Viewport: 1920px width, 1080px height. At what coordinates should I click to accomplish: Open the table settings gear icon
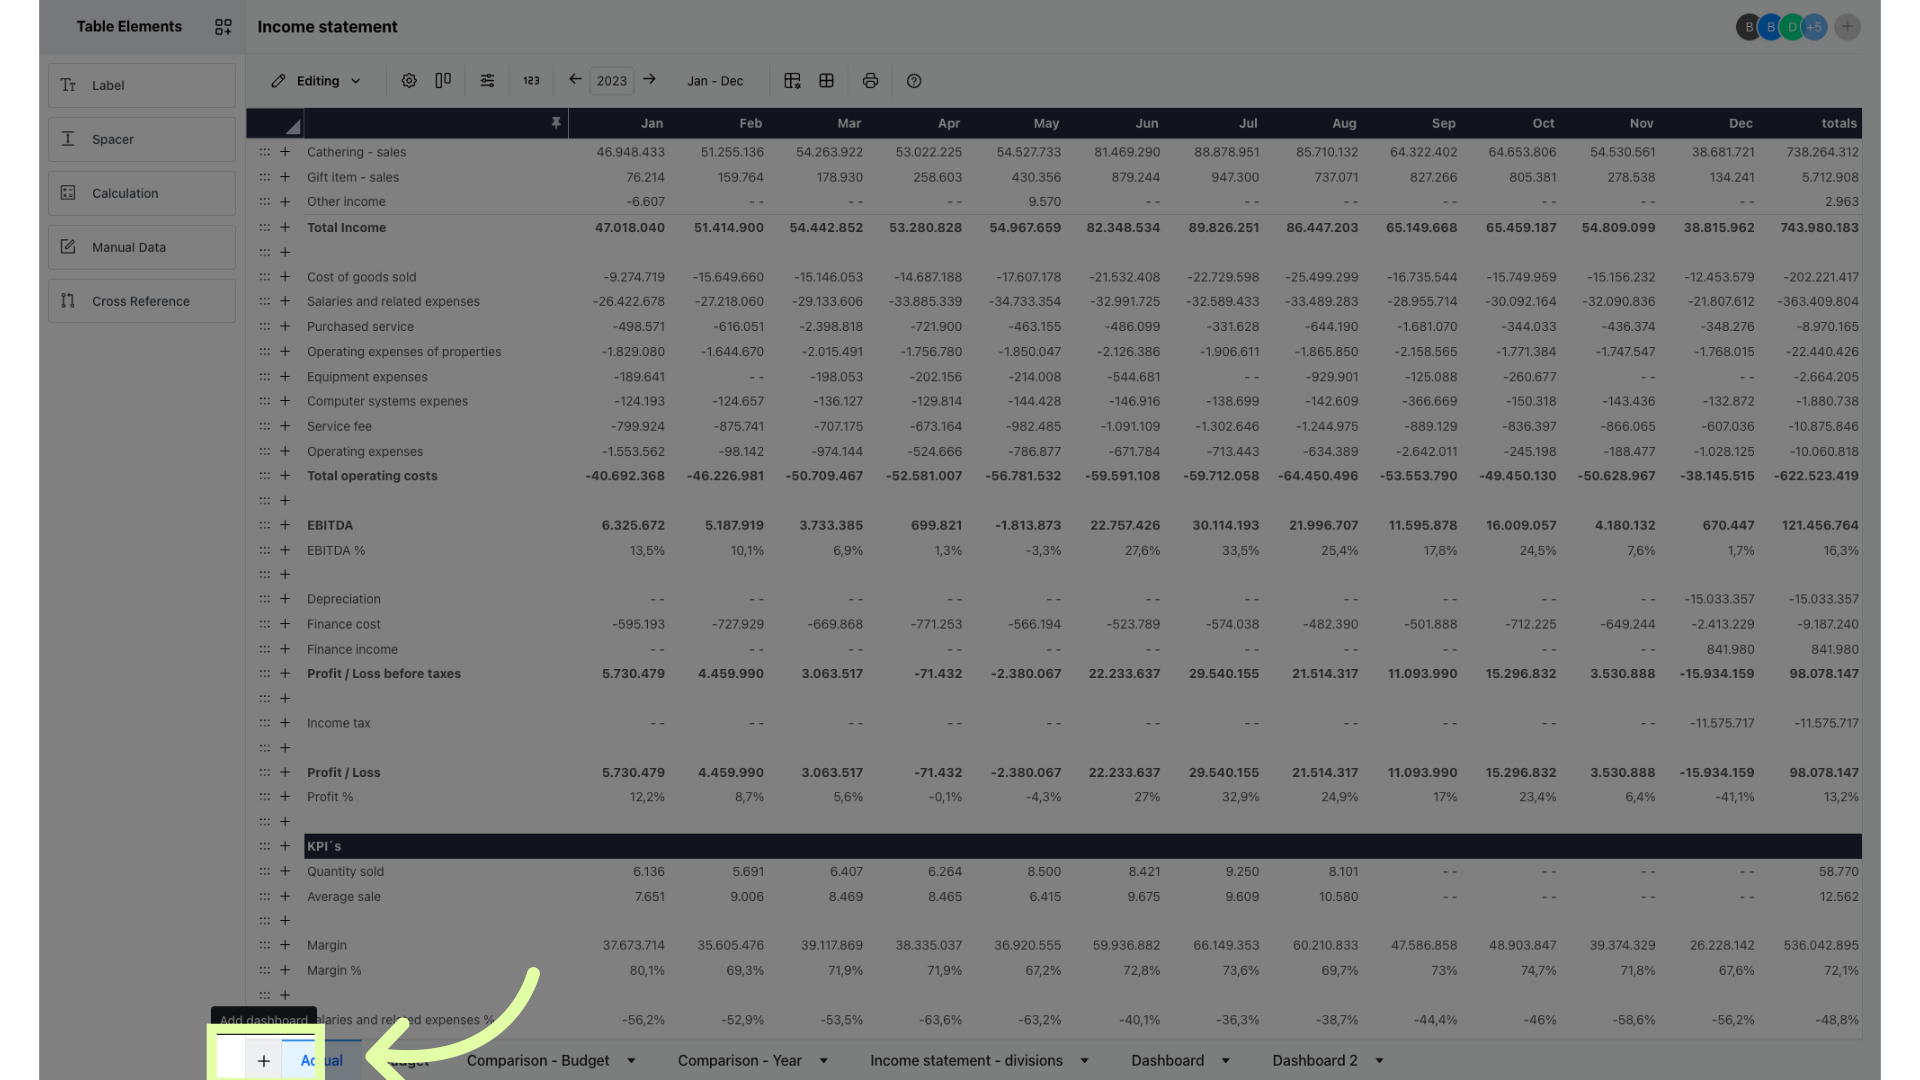409,81
